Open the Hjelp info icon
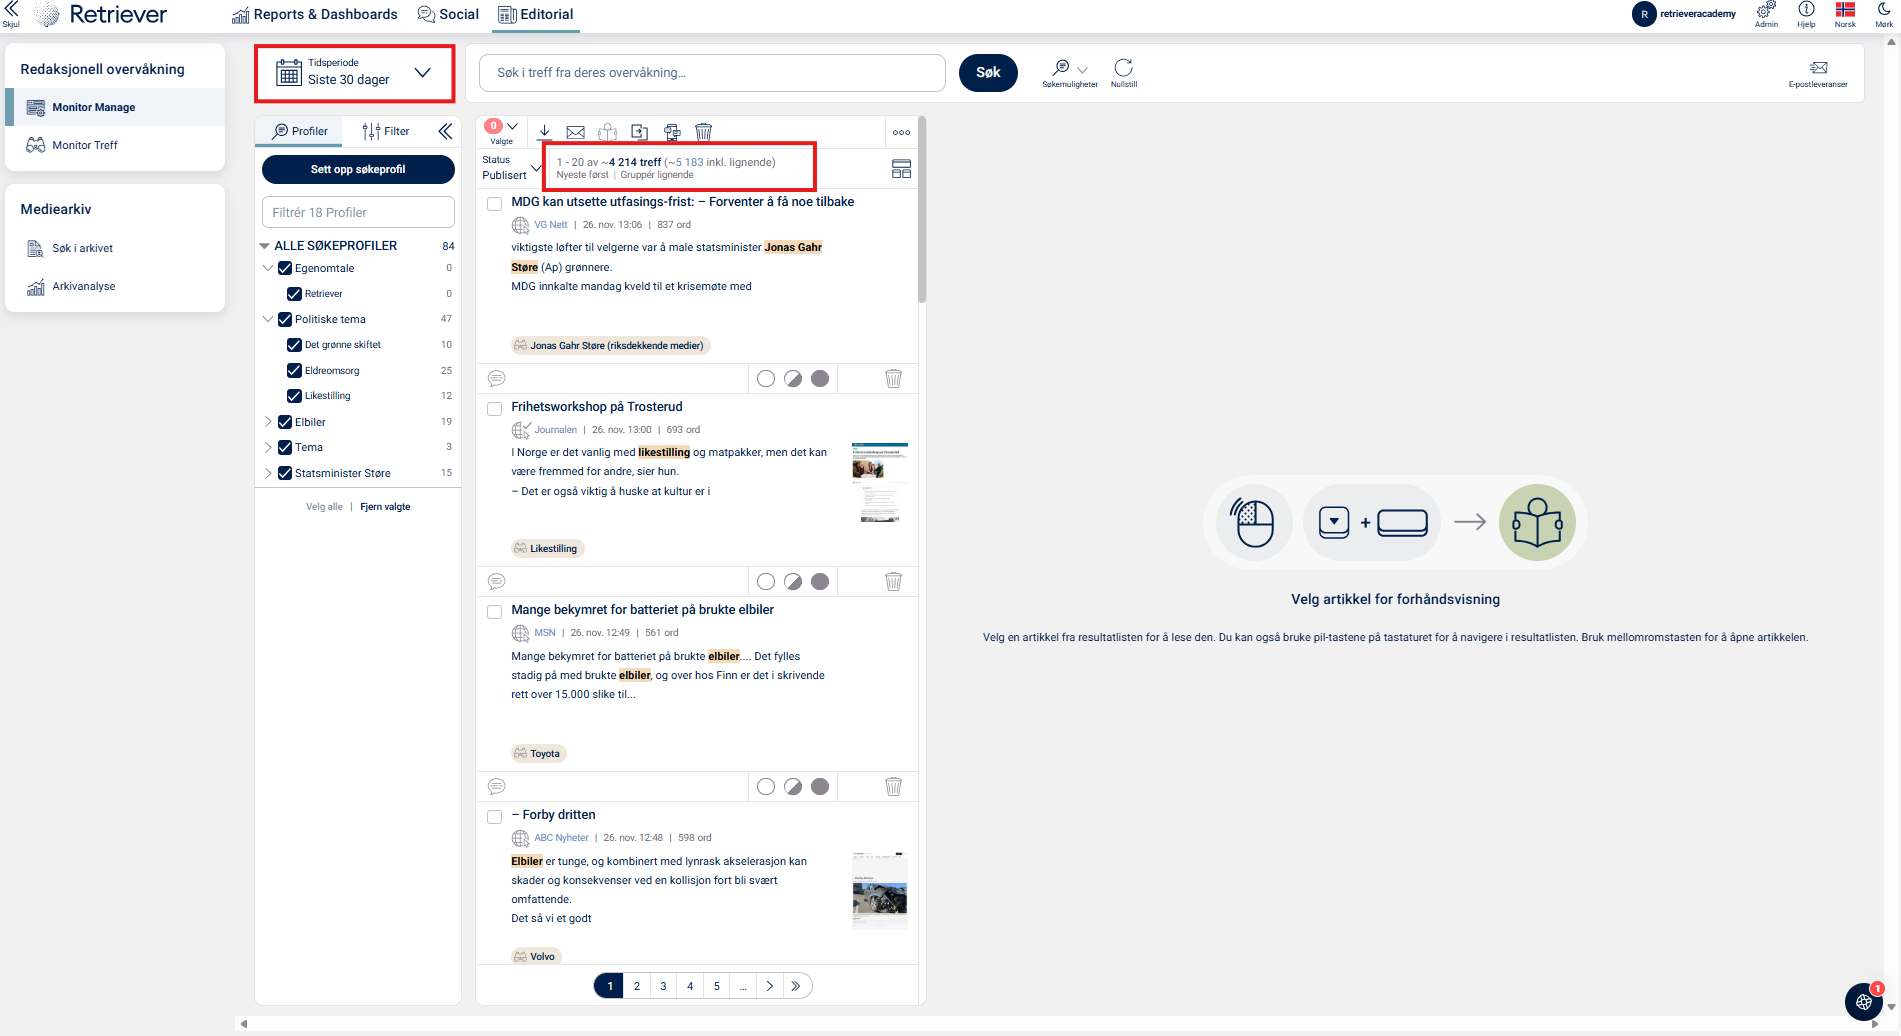This screenshot has height=1036, width=1901. click(x=1806, y=14)
